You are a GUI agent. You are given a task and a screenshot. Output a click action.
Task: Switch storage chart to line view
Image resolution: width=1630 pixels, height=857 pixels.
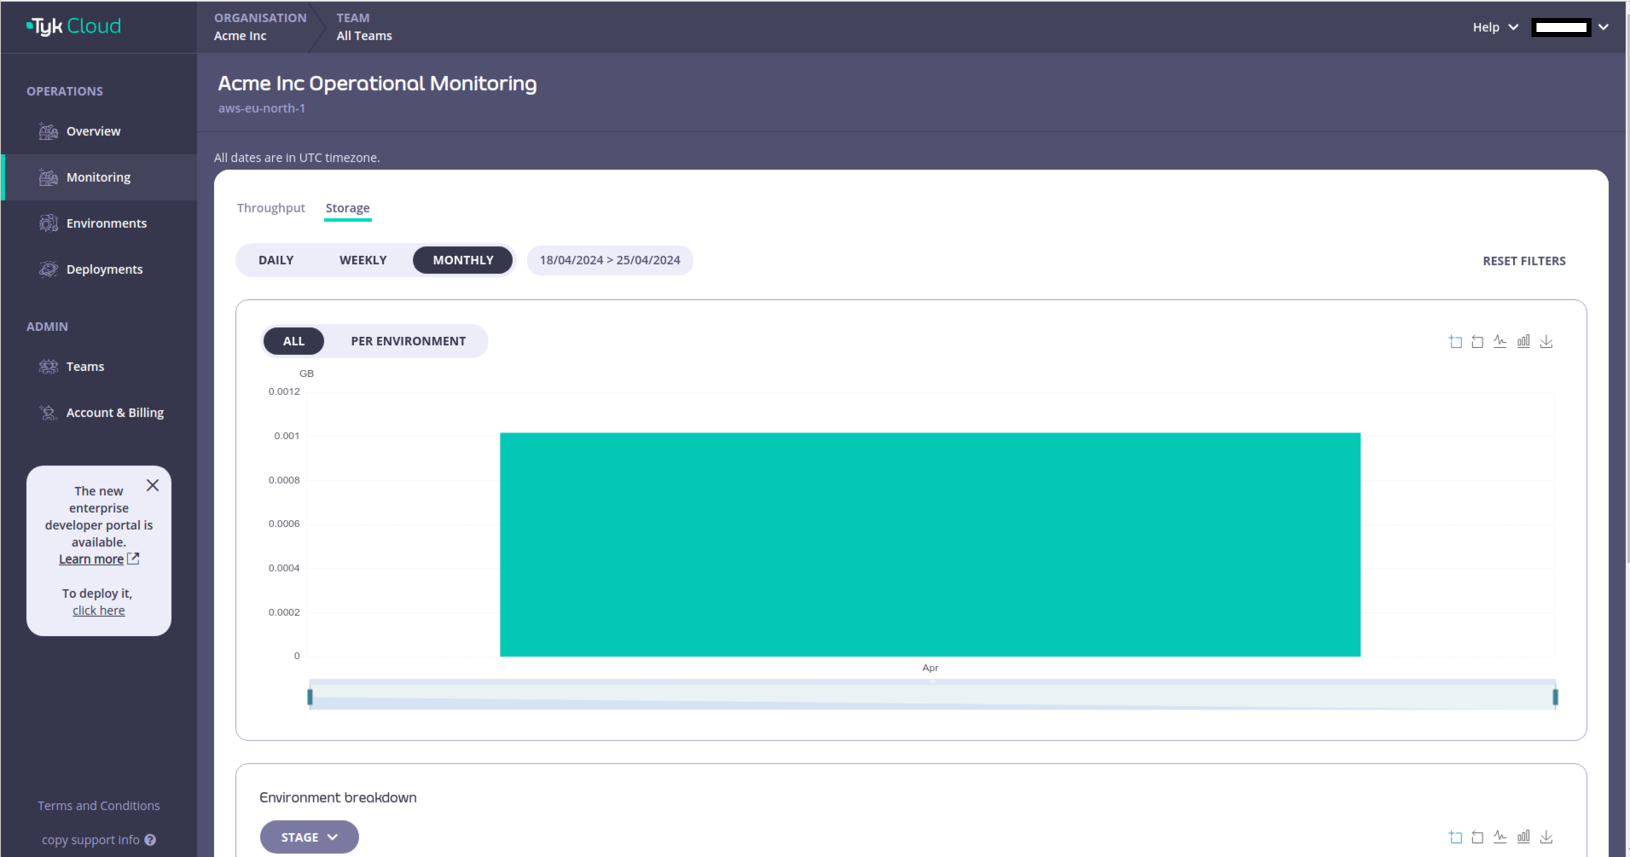(x=1500, y=342)
